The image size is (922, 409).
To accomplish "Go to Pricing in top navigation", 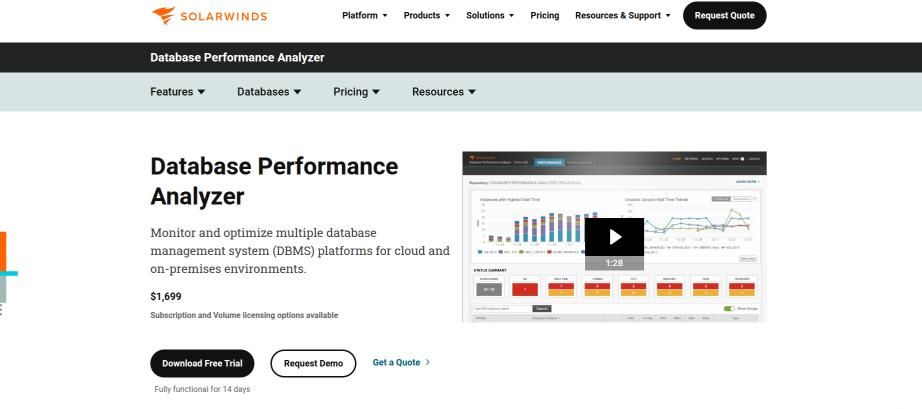I will tap(544, 15).
